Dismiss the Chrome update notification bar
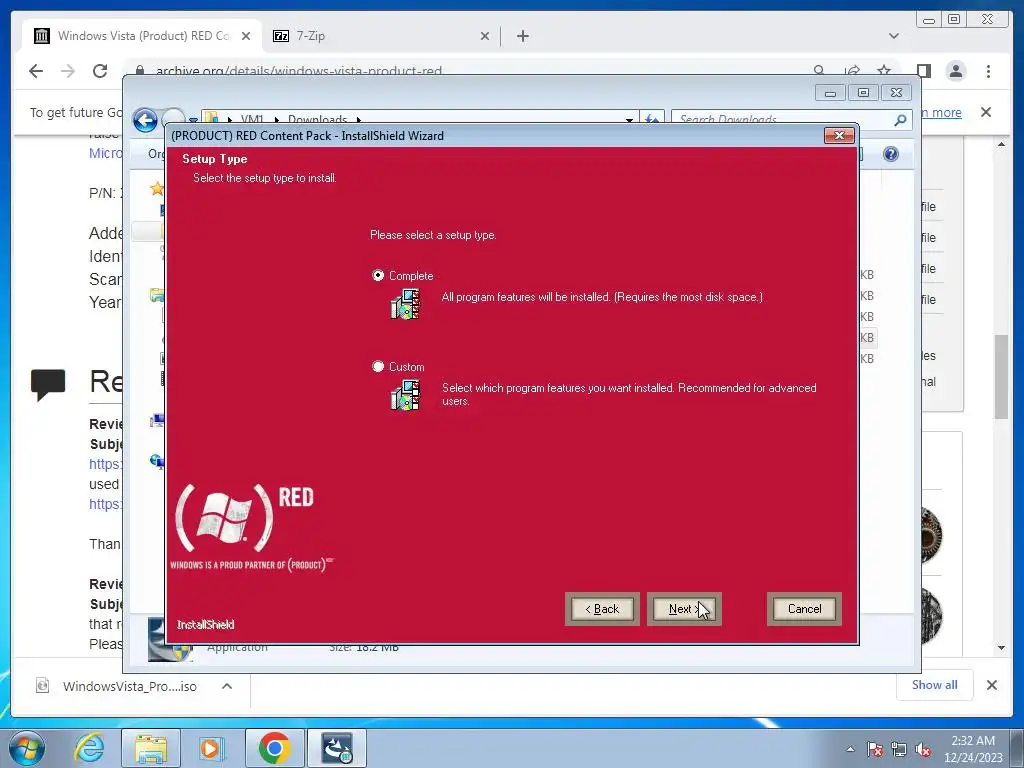 pos(986,112)
